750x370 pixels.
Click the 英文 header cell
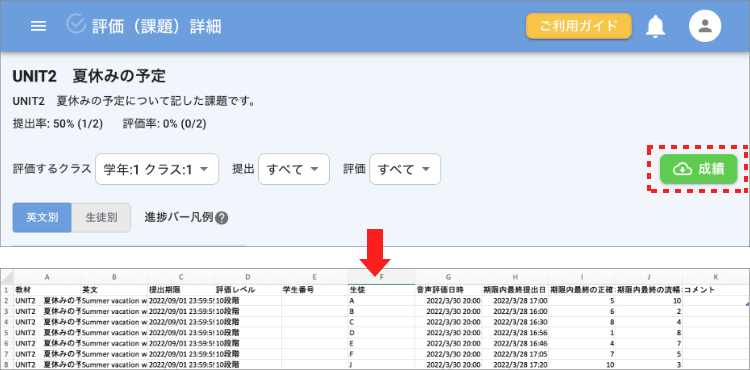(x=114, y=290)
